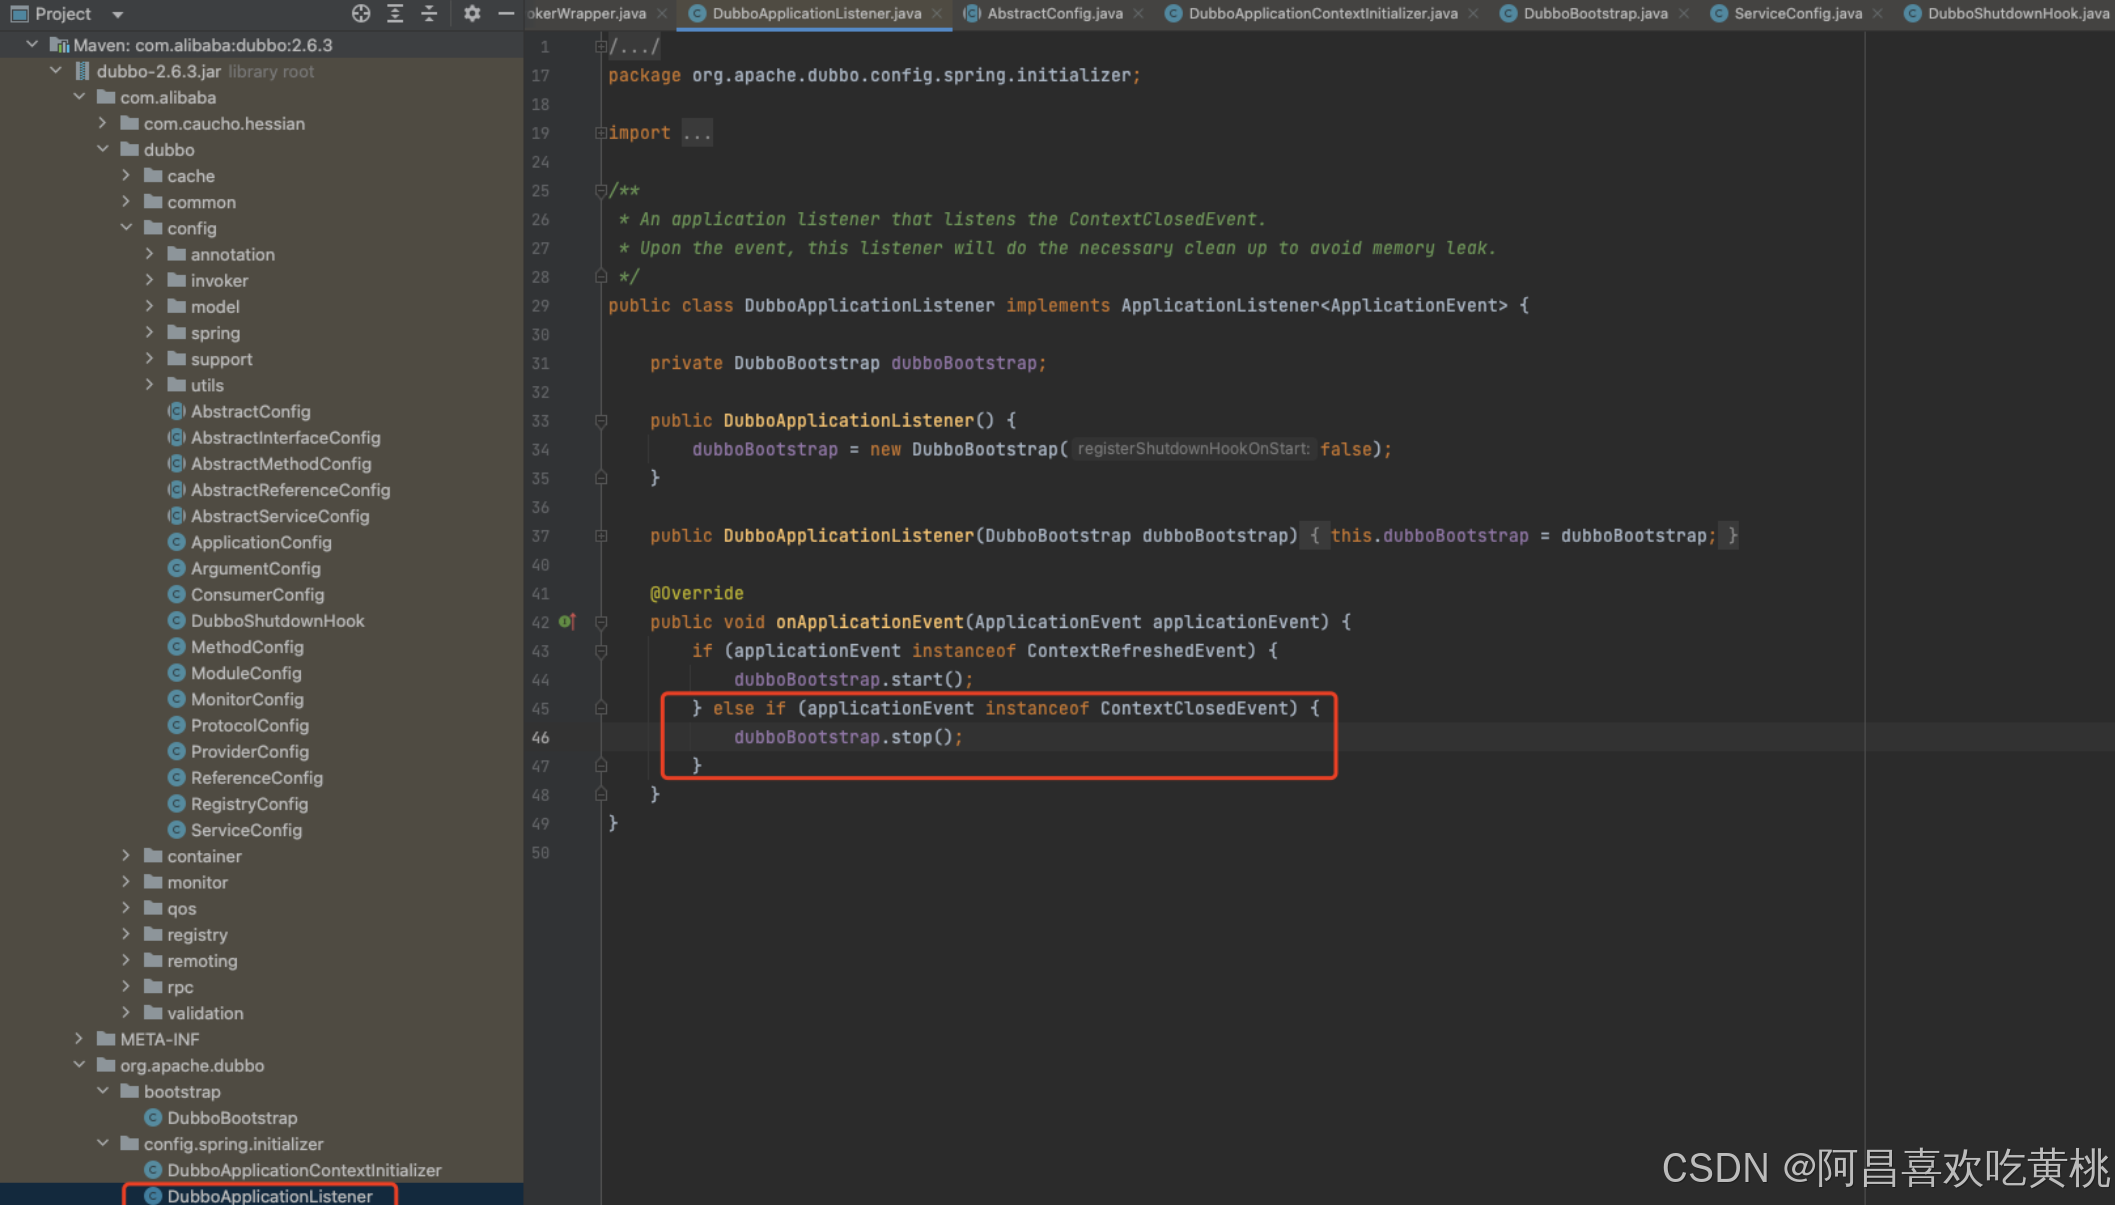Click DubboShutdownHook class icon in tree
2115x1205 pixels.
pyautogui.click(x=177, y=620)
